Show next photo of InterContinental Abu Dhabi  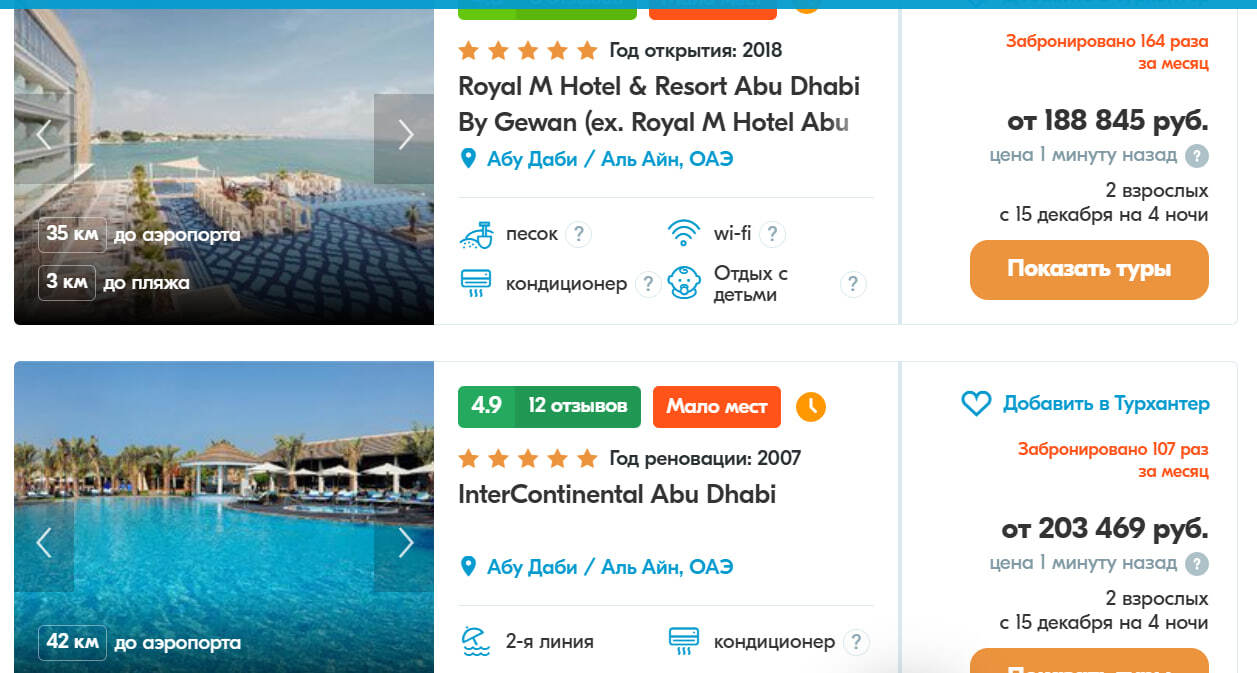tap(404, 543)
